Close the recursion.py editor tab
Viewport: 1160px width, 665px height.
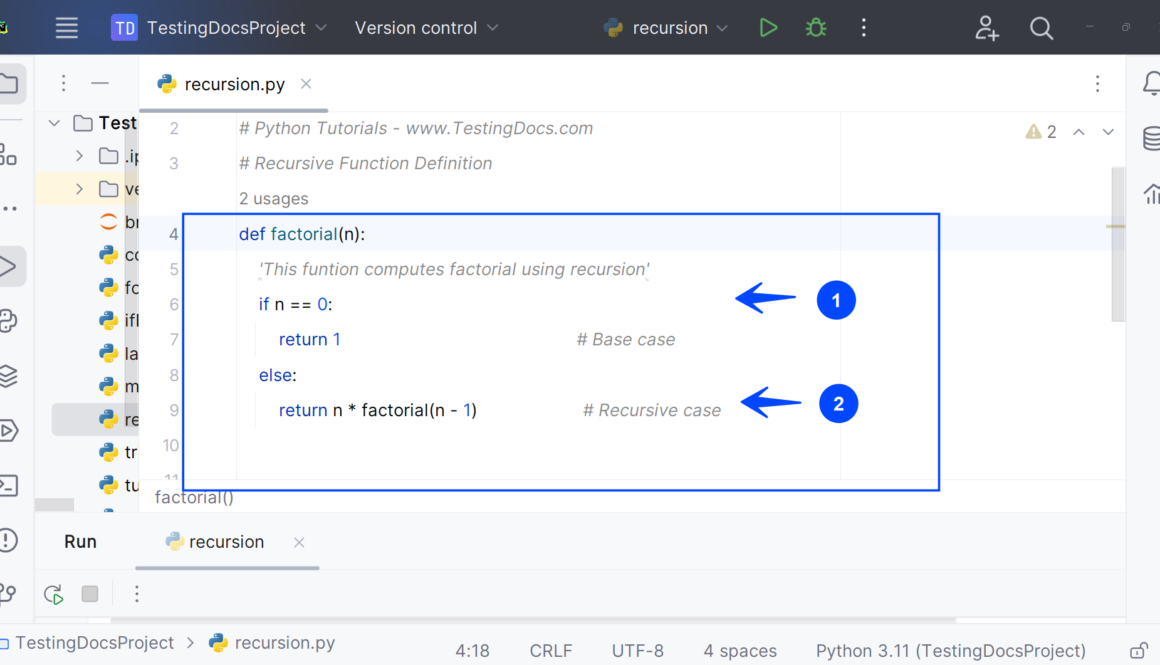click(306, 84)
